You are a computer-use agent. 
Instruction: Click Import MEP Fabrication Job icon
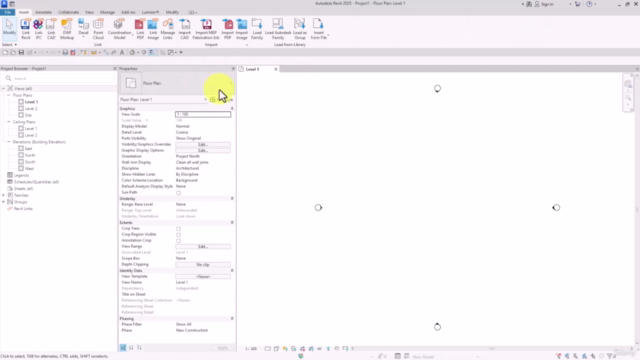[206, 29]
